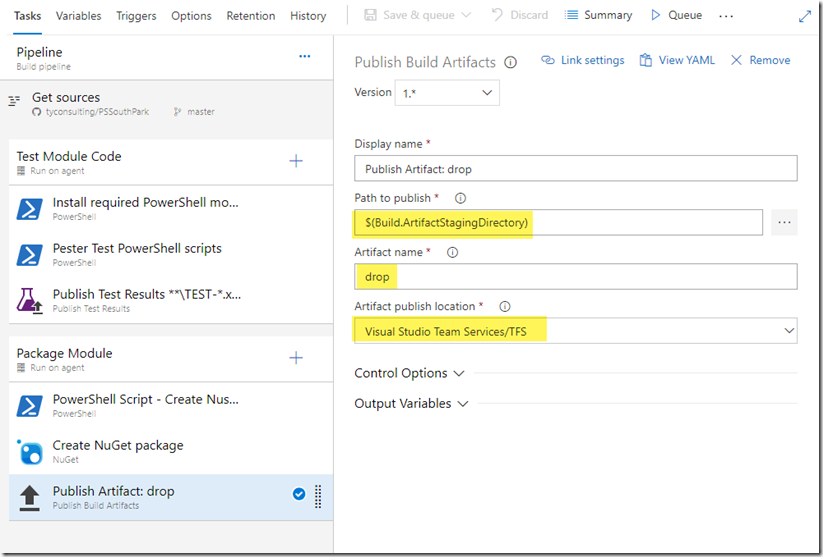Click drag handle of Publish Artifact task
This screenshot has height=557, width=823.
coord(318,497)
